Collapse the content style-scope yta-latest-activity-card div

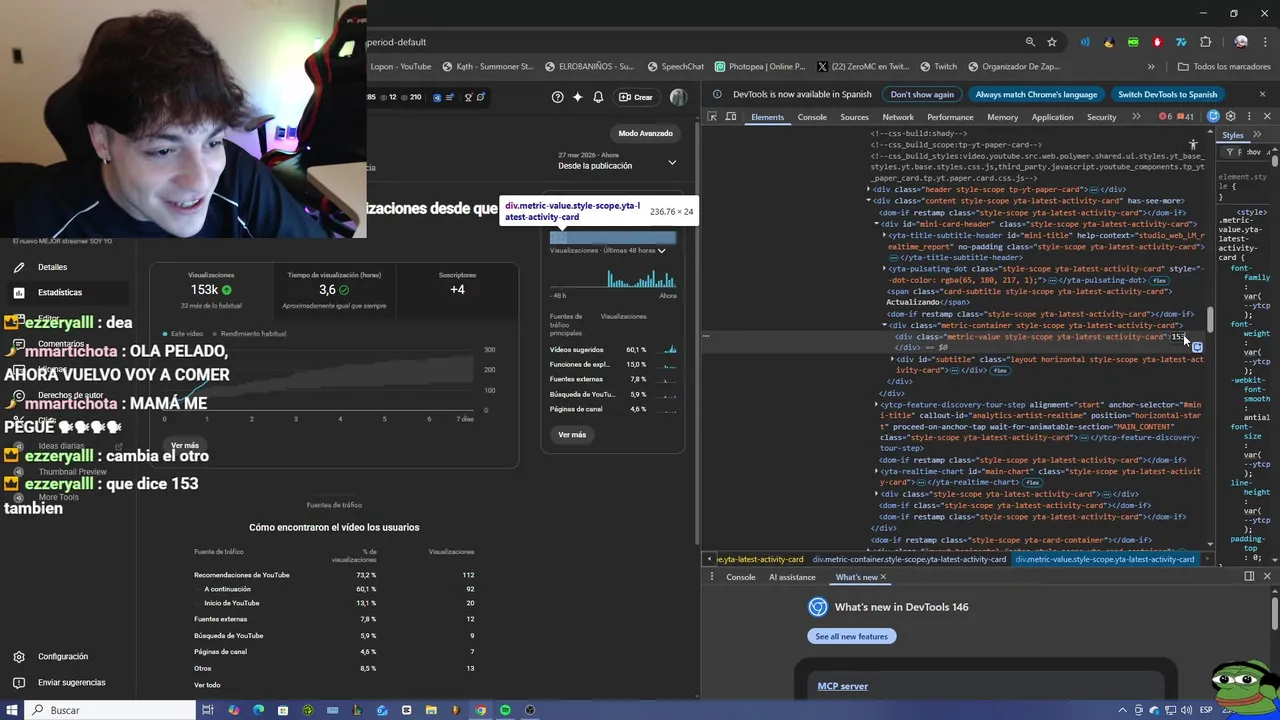869,201
